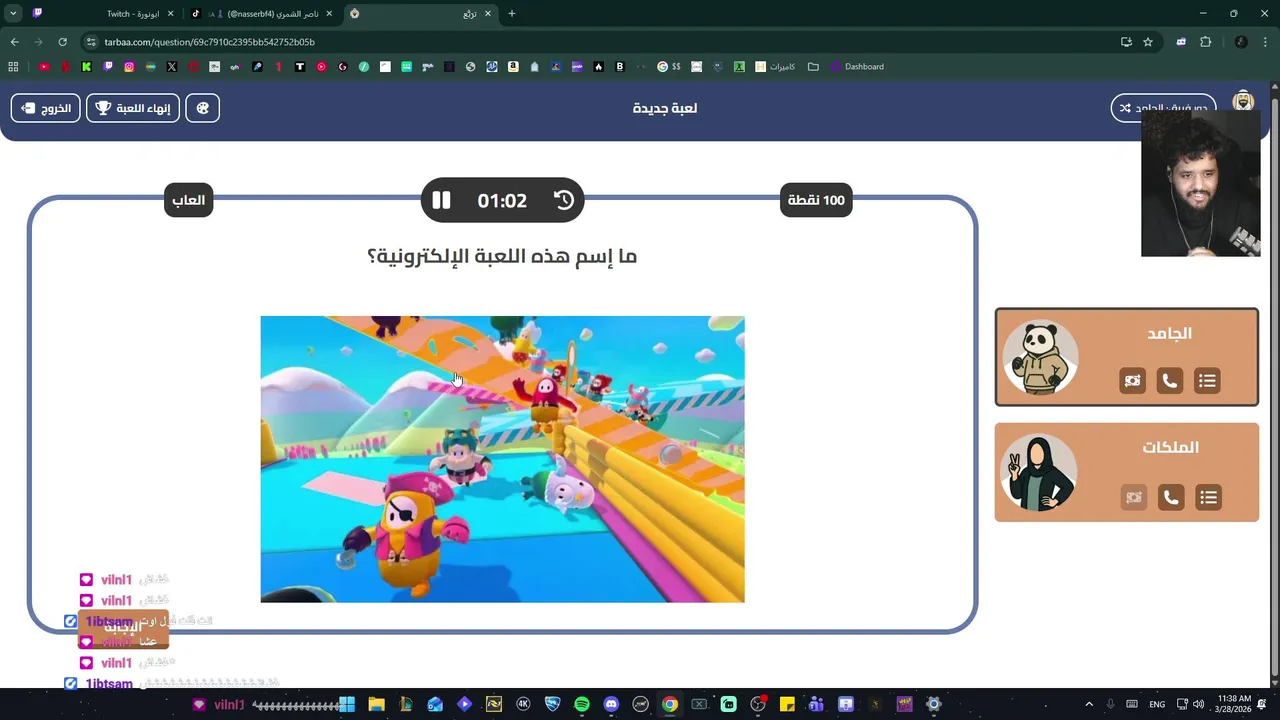Open Sticky Notes from the taskbar
The height and width of the screenshot is (720, 1280).
[787, 704]
